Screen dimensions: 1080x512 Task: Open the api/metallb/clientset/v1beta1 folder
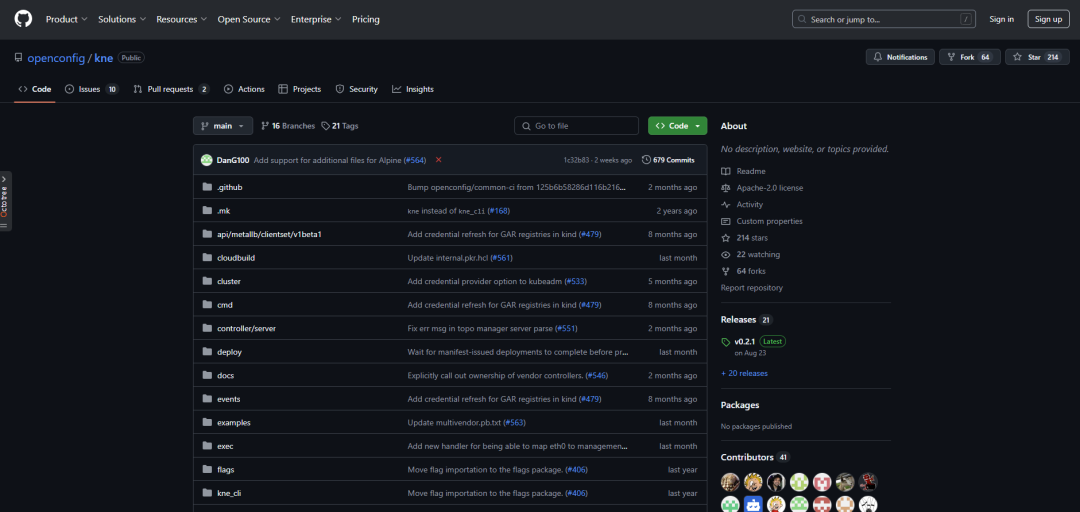(269, 234)
